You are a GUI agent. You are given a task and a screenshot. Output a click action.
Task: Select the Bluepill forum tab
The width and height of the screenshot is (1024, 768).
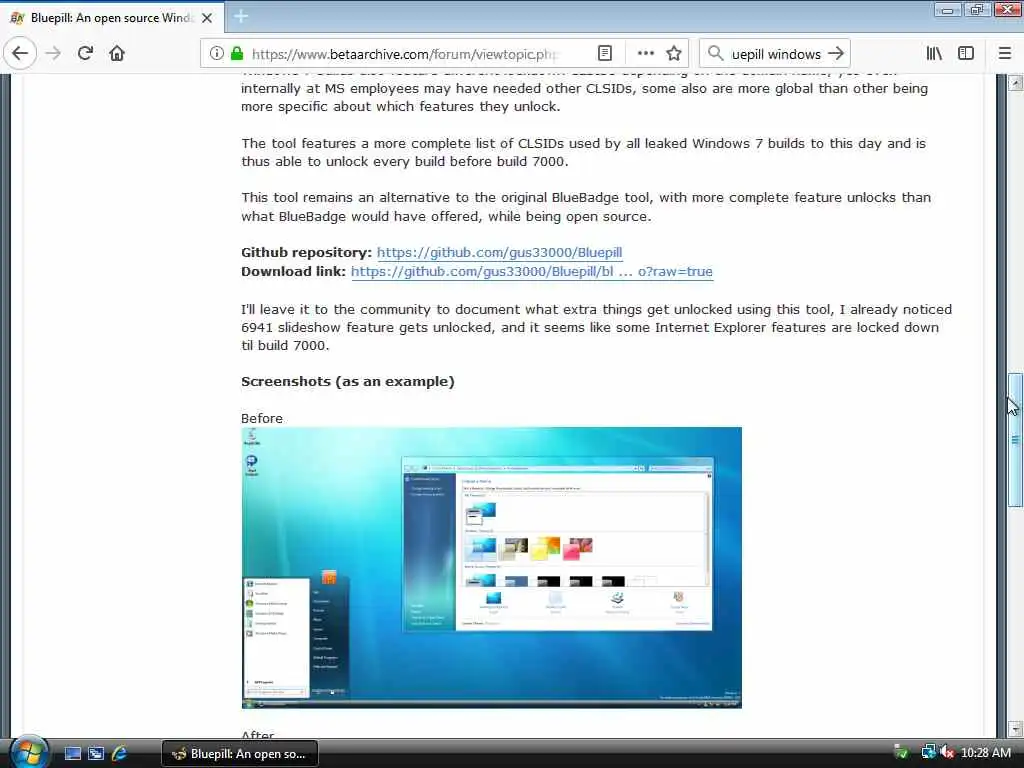[112, 18]
